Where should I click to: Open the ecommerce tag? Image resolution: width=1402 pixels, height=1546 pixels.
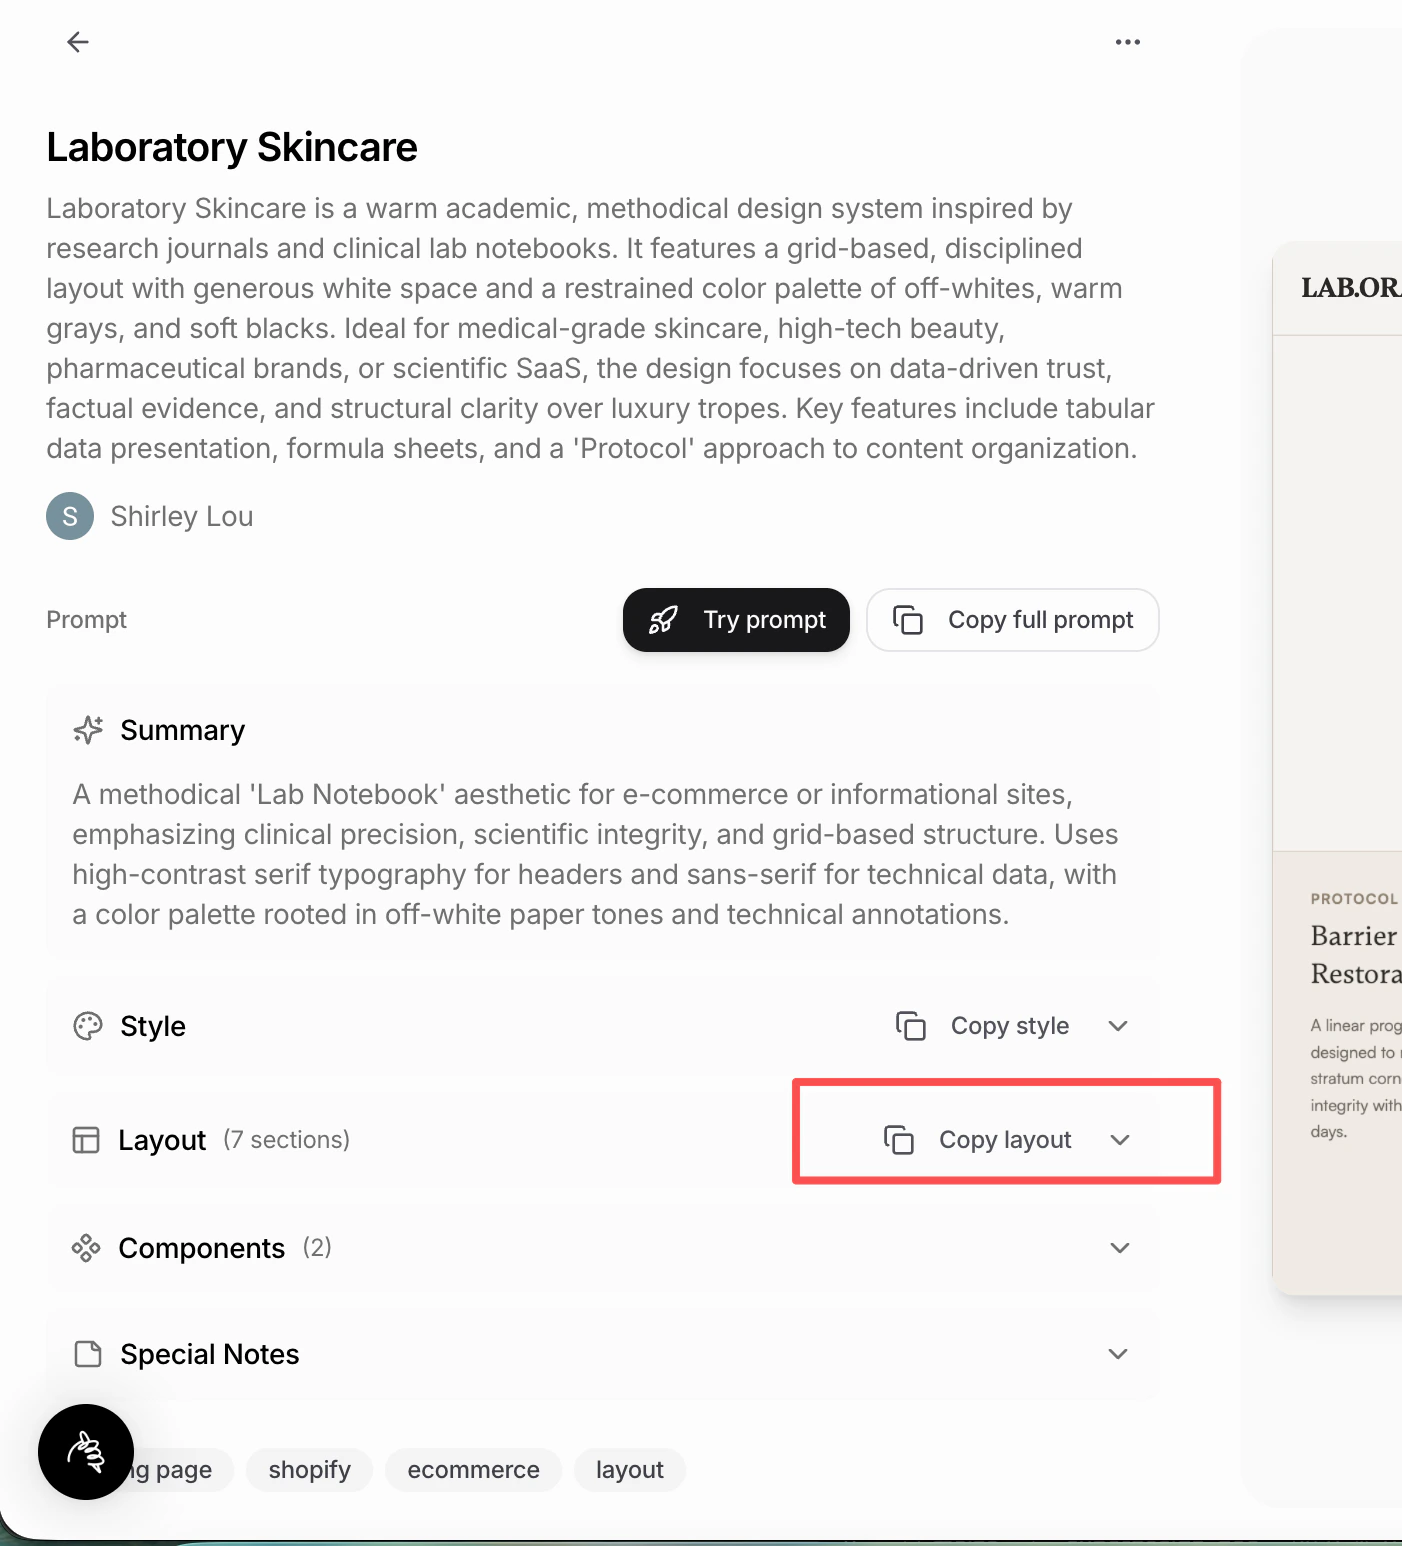point(473,1470)
